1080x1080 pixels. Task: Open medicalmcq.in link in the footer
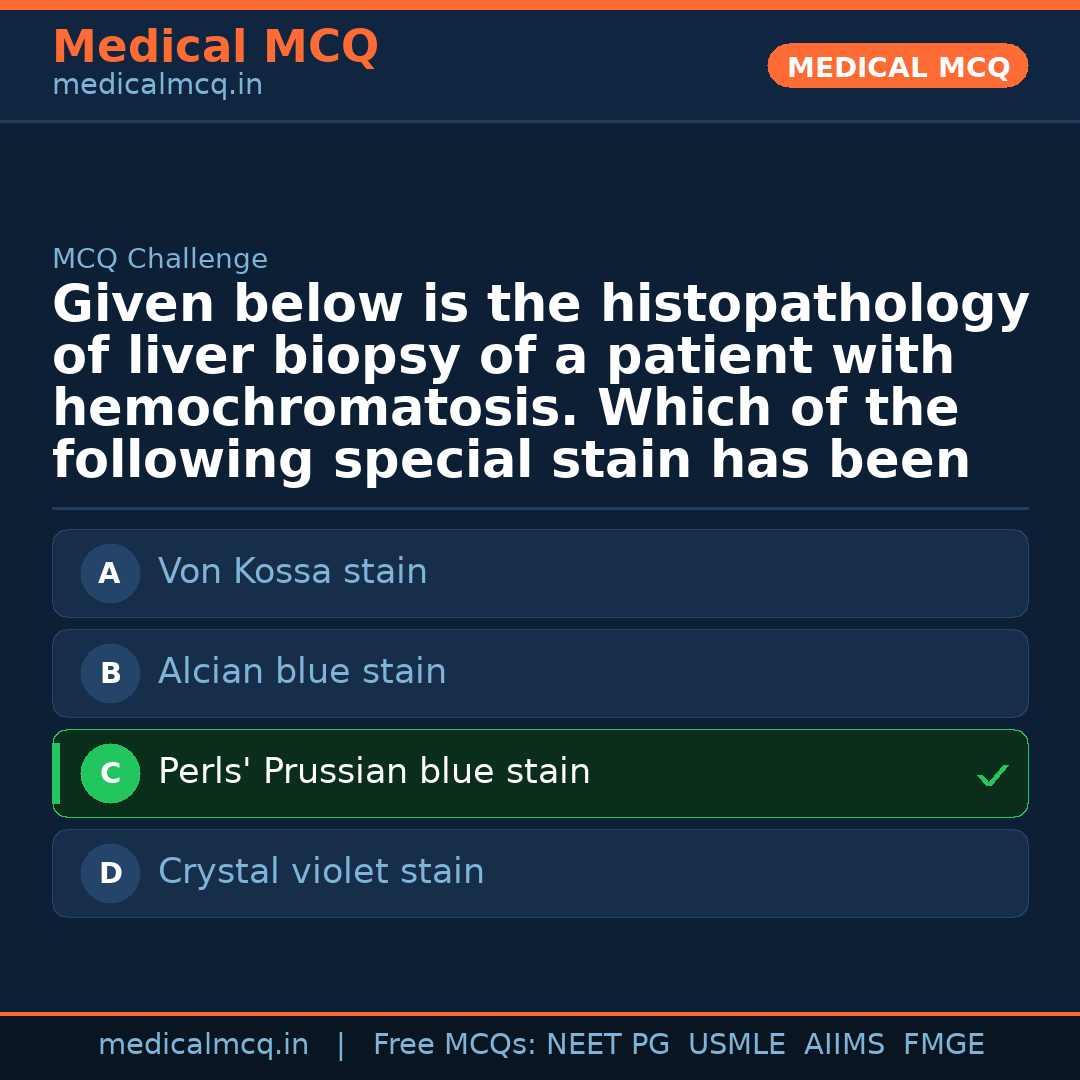click(203, 1045)
